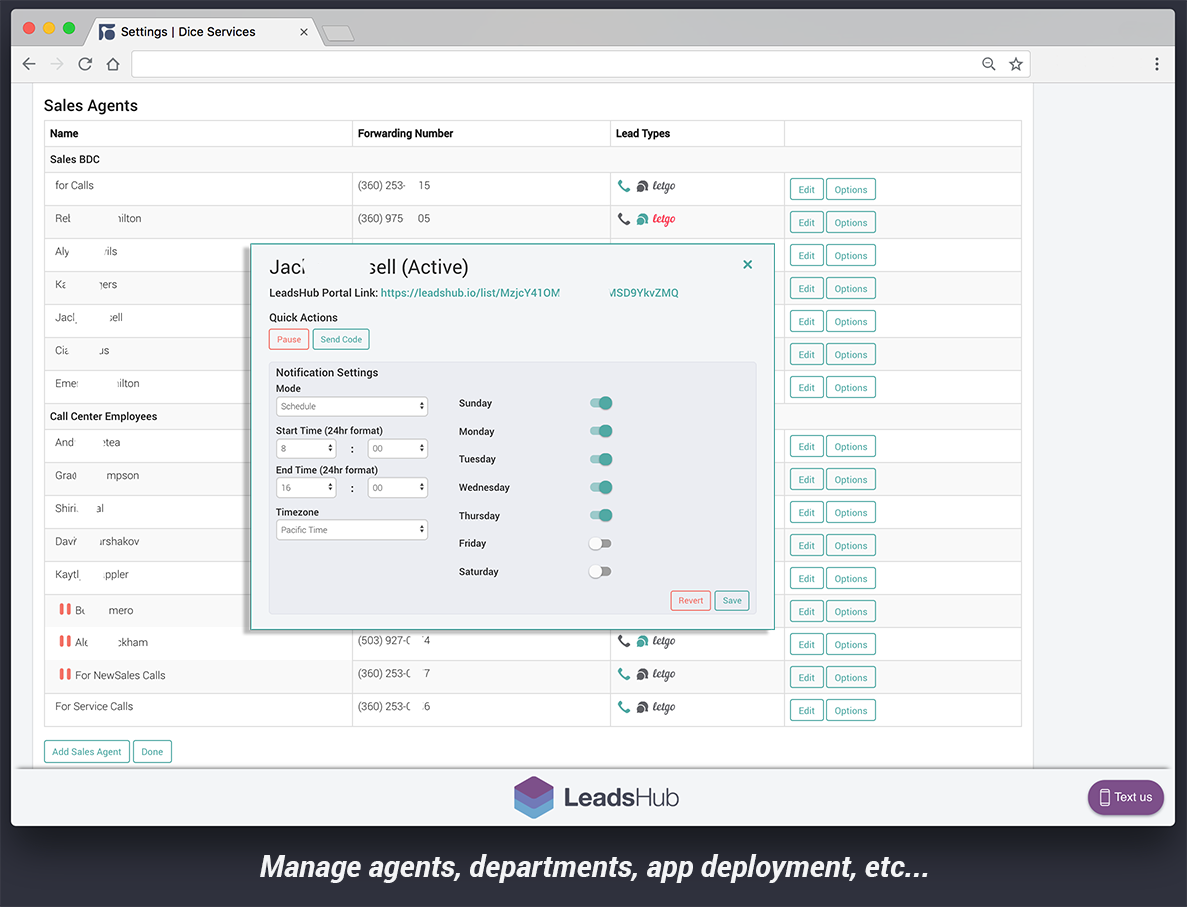The height and width of the screenshot is (907, 1187).
Task: Click Revert in notification settings
Action: (690, 600)
